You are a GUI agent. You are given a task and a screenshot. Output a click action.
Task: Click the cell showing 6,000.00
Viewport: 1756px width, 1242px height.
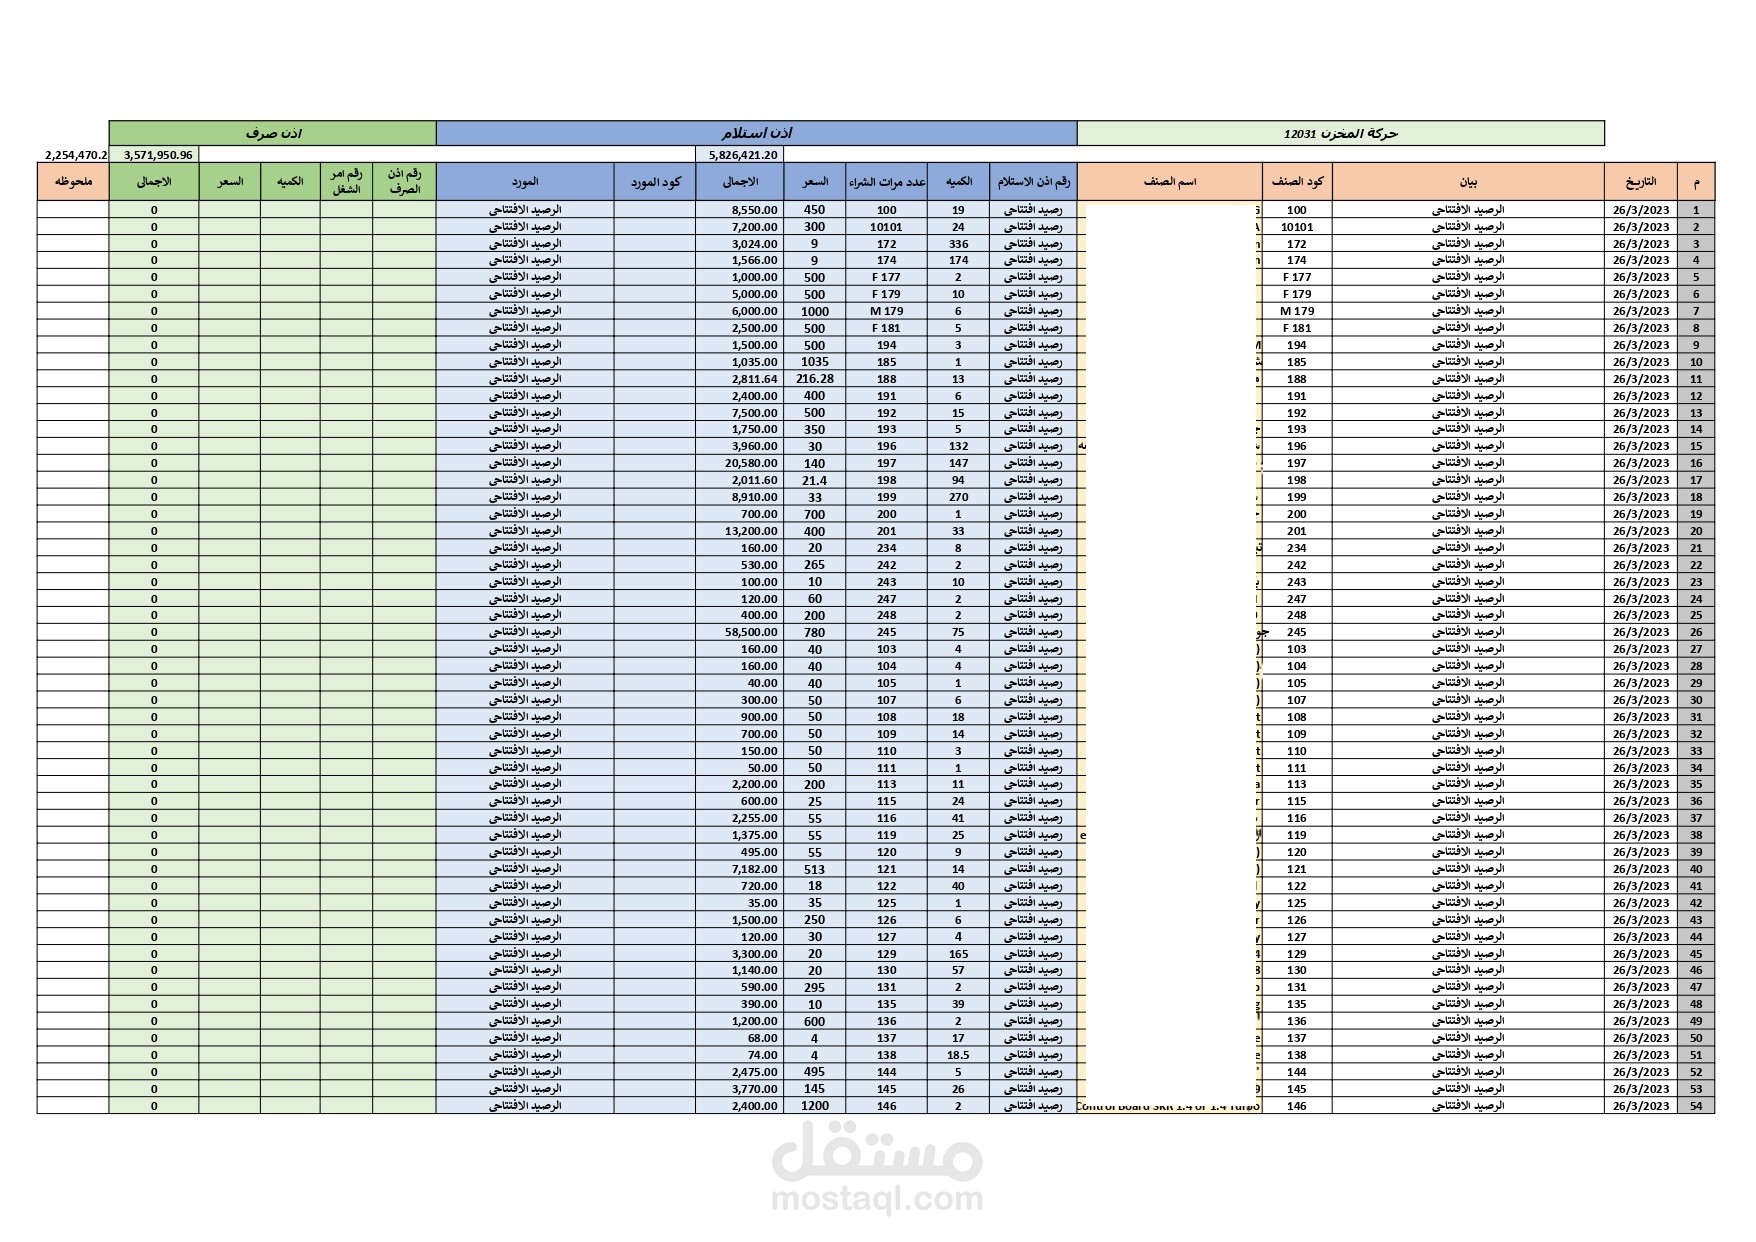click(740, 311)
